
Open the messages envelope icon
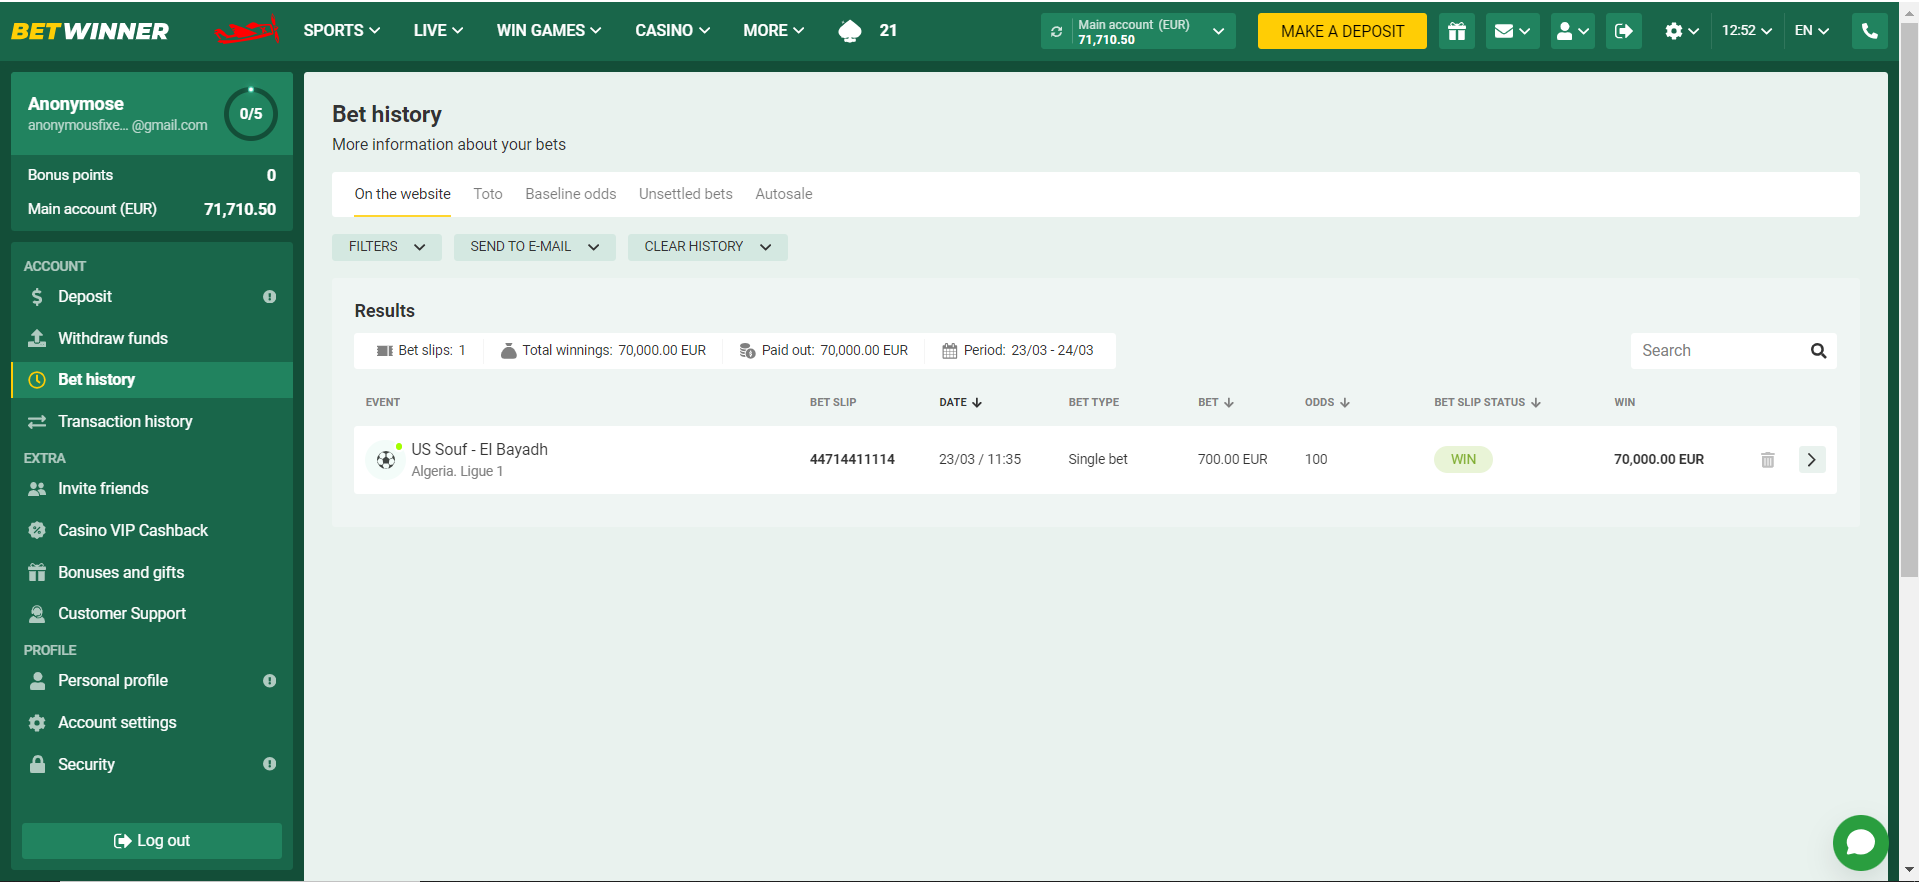pyautogui.click(x=1512, y=31)
